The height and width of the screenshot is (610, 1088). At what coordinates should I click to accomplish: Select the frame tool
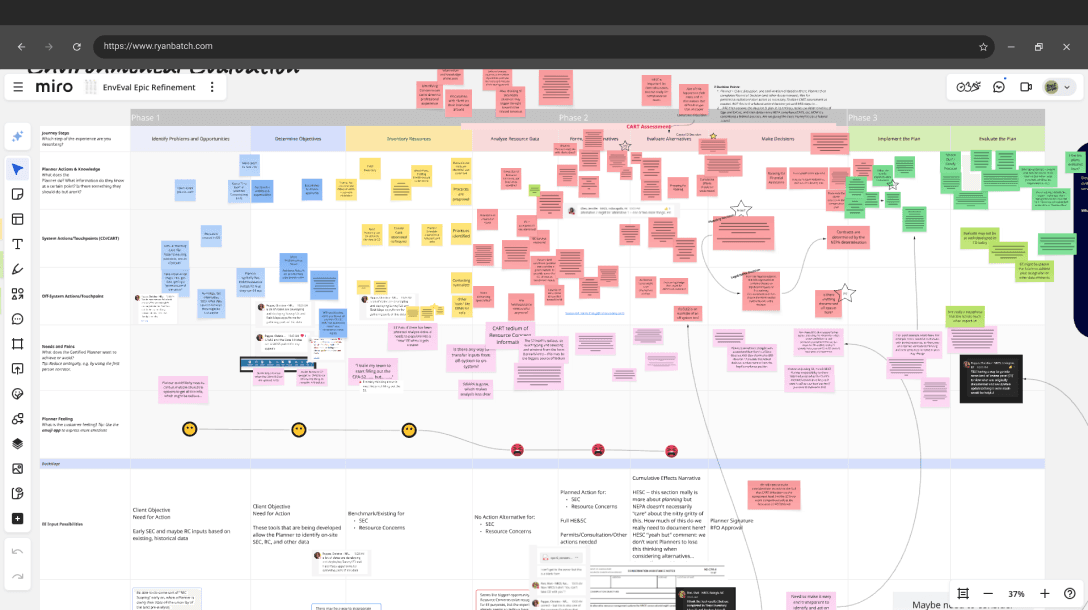[x=17, y=343]
